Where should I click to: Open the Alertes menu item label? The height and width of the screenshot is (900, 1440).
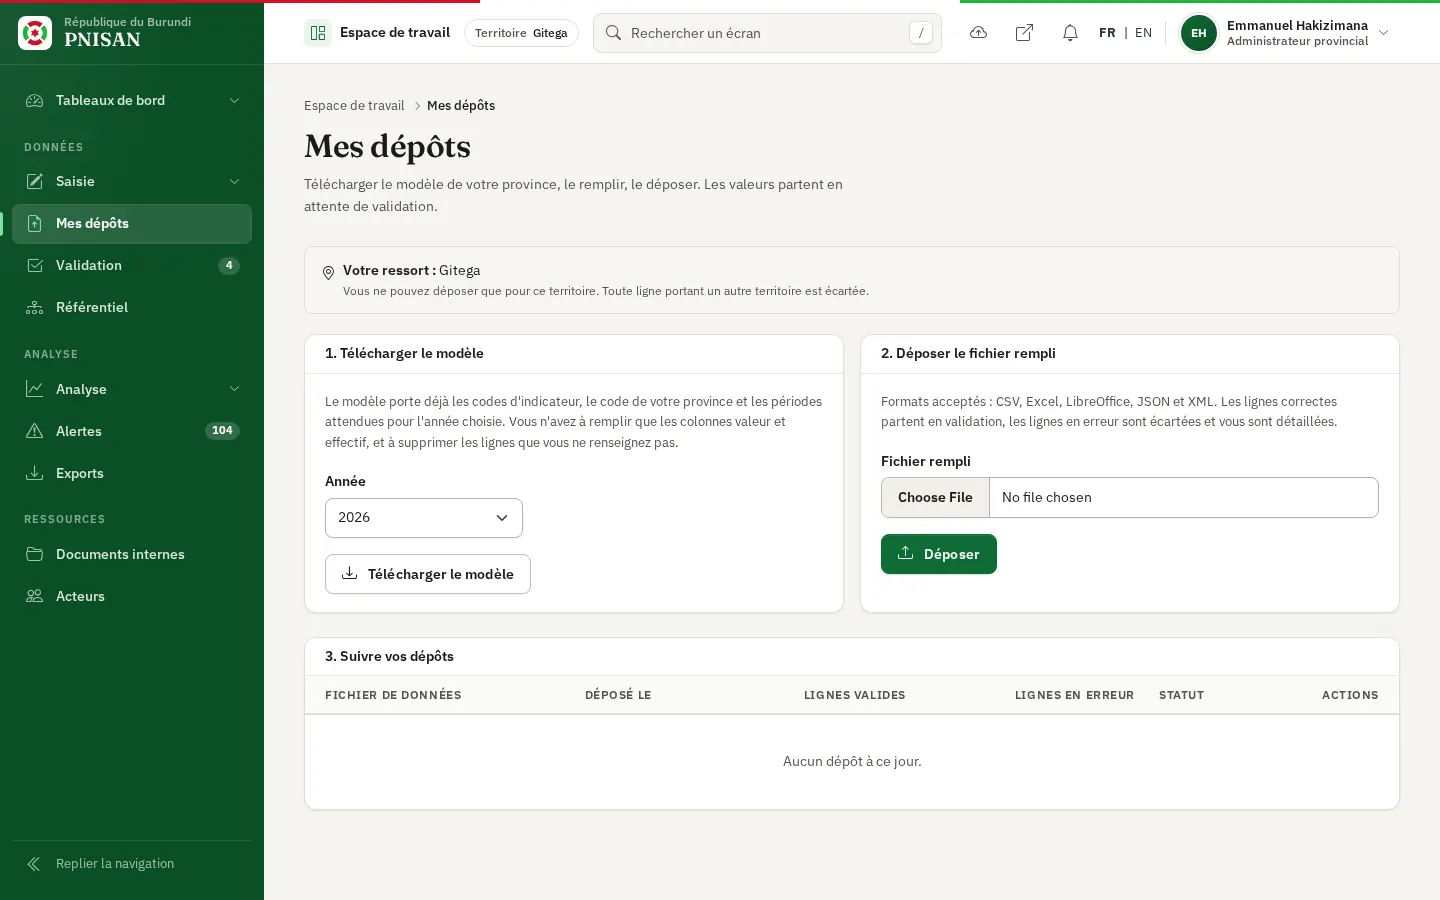[x=79, y=431]
